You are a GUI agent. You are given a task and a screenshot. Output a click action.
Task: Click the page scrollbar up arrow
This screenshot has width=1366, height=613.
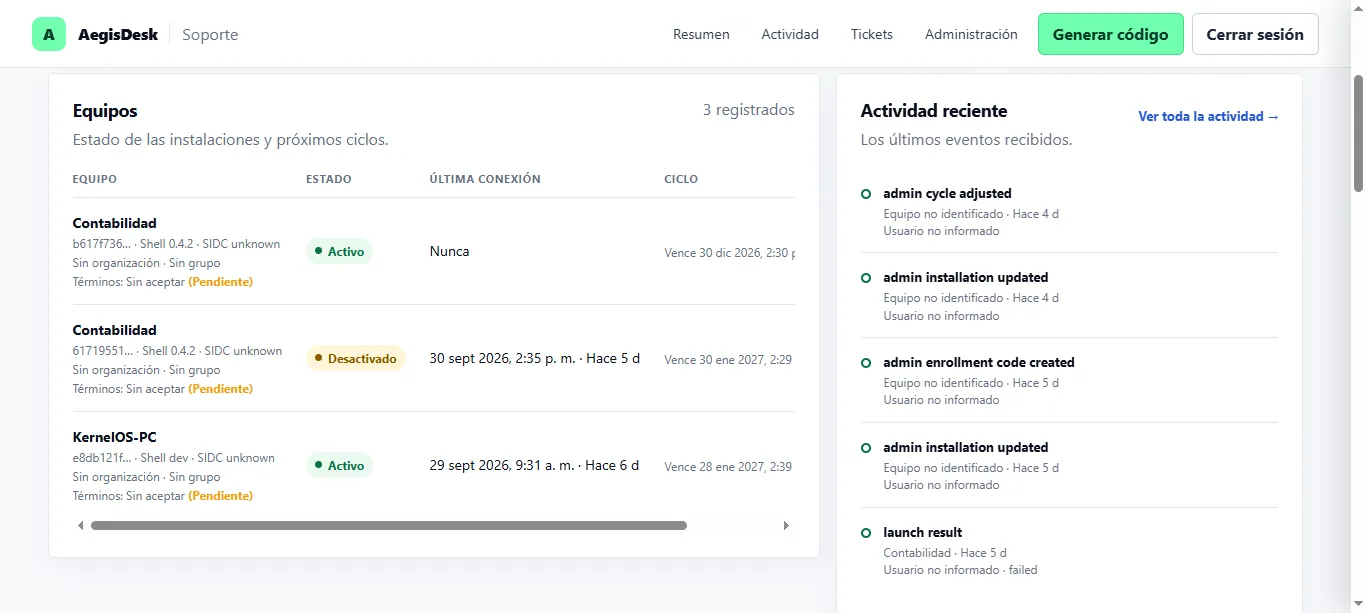(1358, 7)
